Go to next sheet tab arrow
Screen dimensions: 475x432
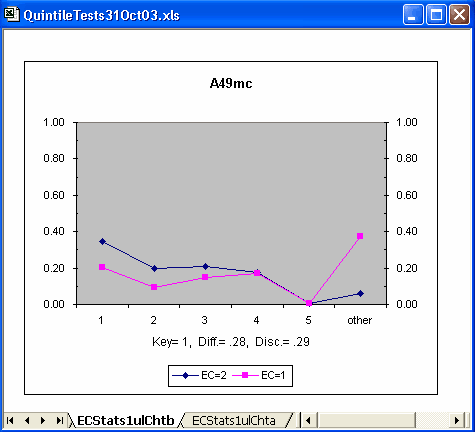tap(43, 421)
